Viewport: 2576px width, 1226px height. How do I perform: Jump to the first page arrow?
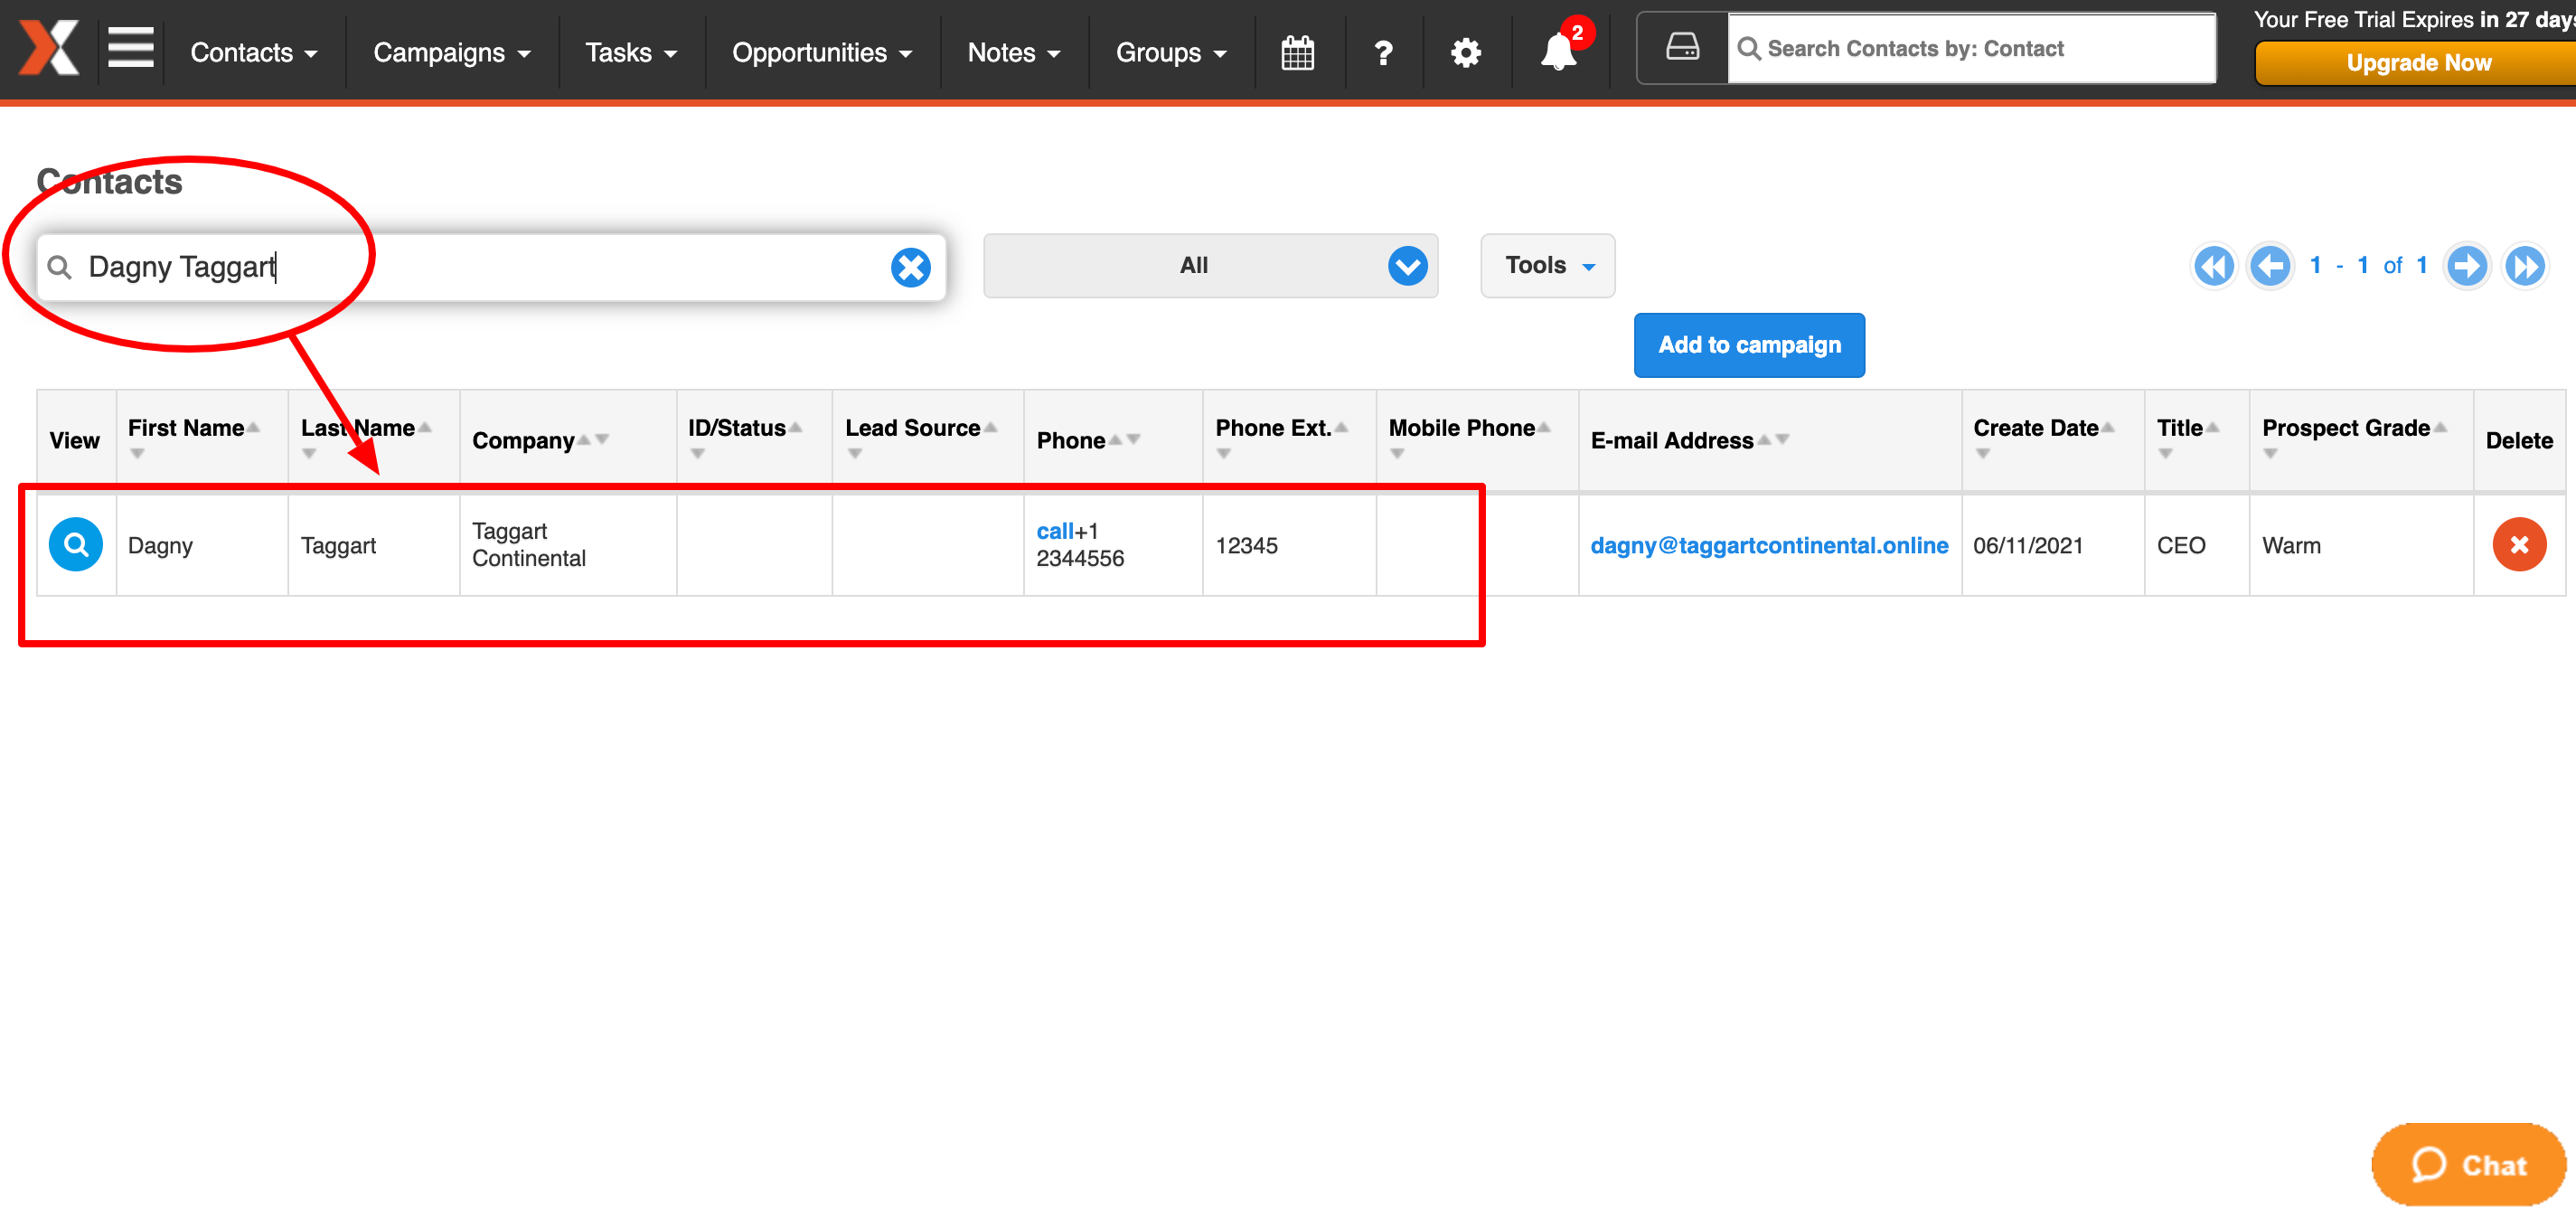[2213, 266]
